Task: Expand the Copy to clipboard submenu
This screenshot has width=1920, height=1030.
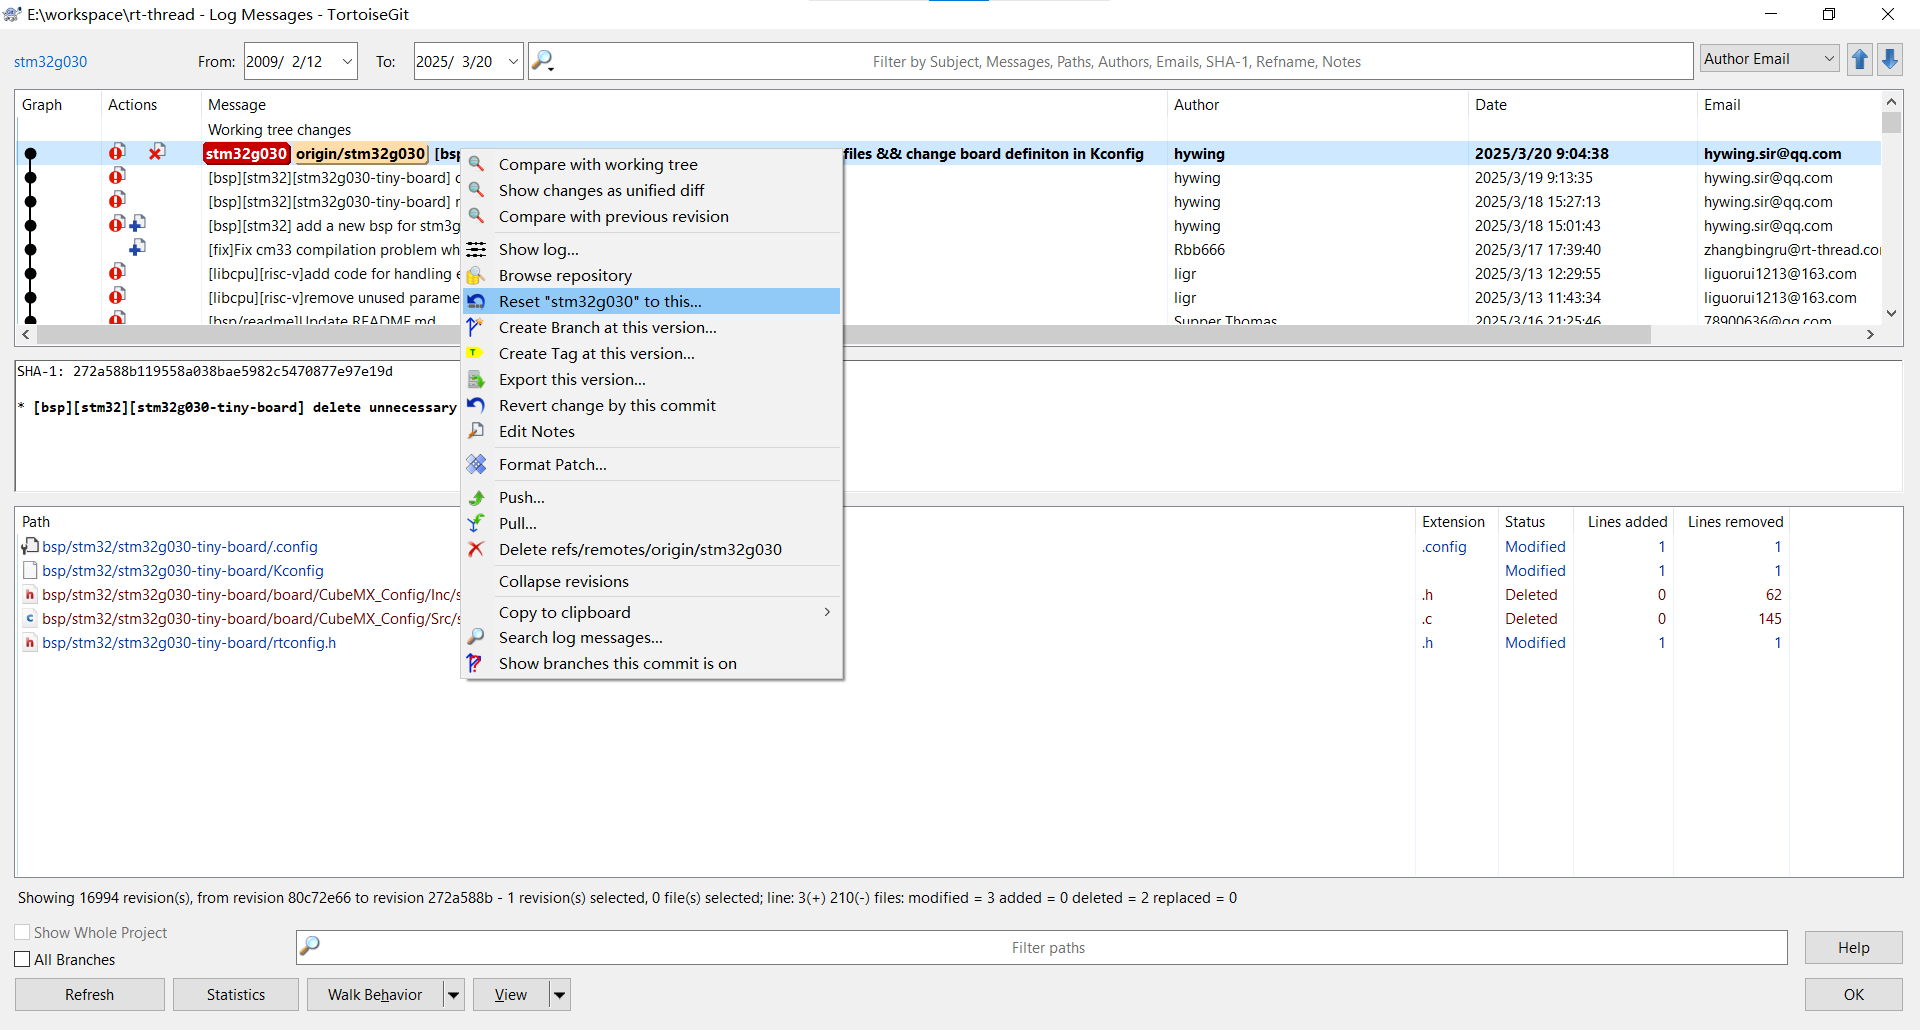Action: click(x=826, y=612)
